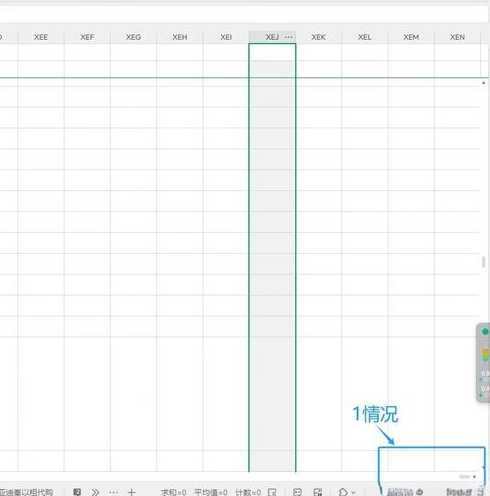Add a new sheet with the plus icon
This screenshot has height=496, width=490.
coord(132,492)
